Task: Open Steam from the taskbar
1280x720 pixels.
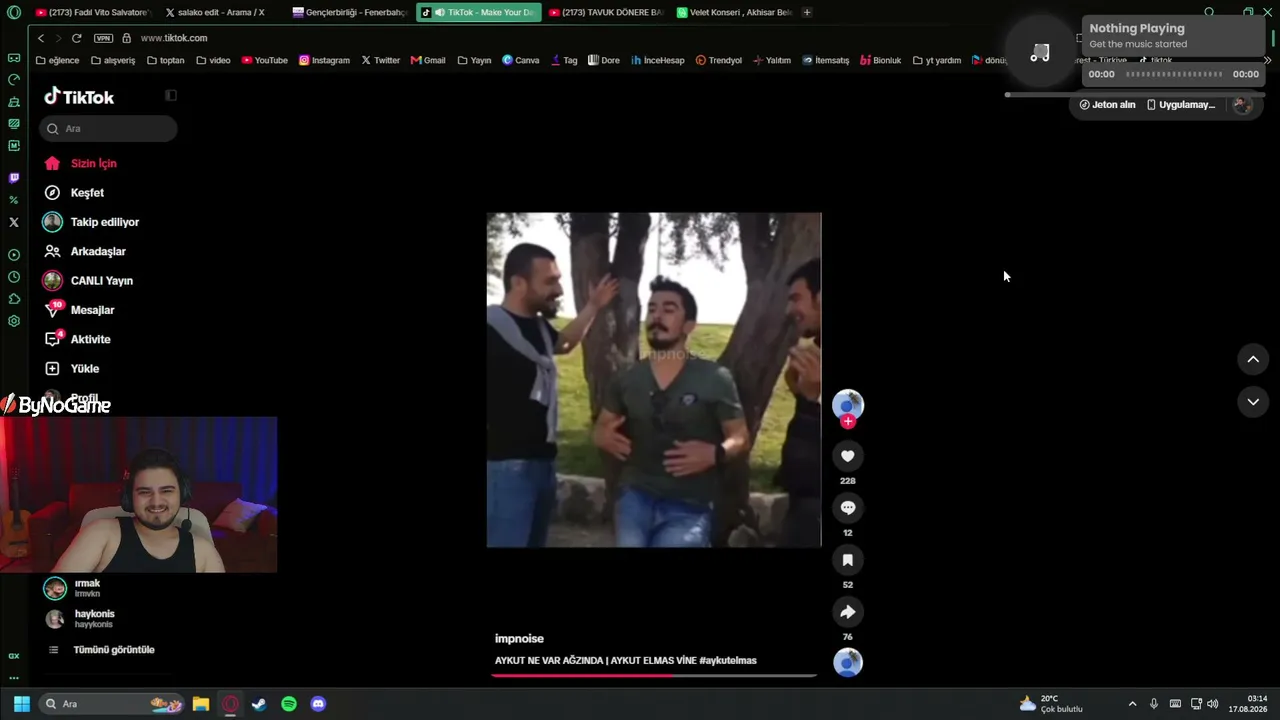Action: click(x=259, y=704)
